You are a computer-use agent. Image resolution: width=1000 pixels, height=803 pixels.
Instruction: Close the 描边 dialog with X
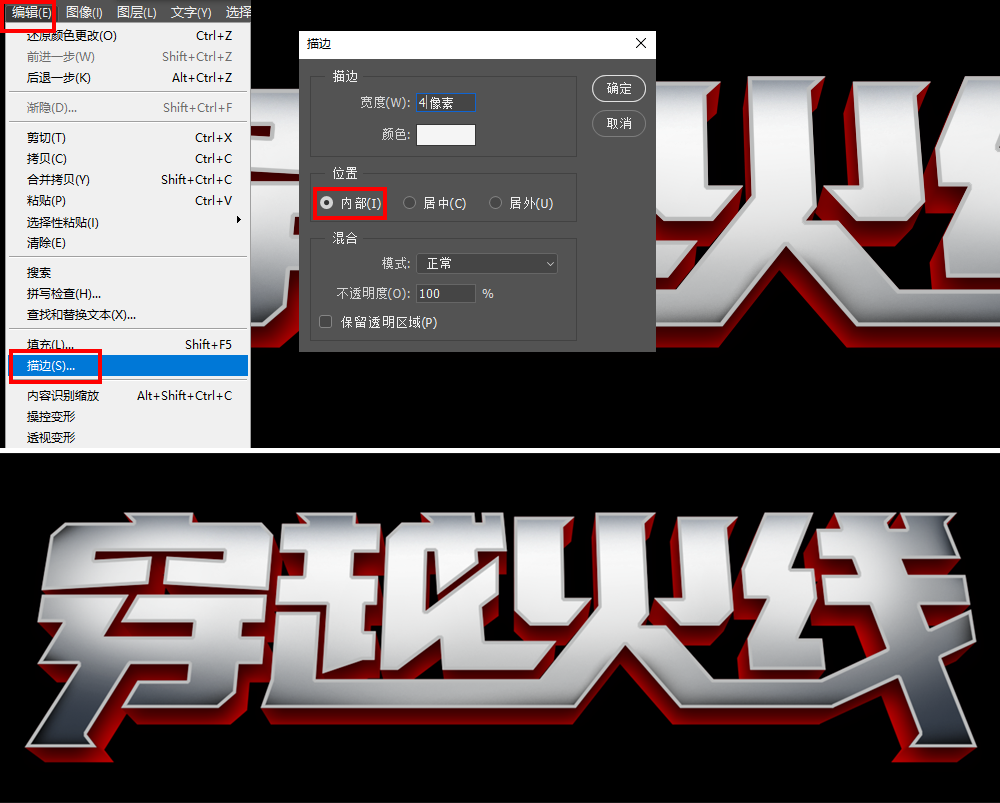pyautogui.click(x=641, y=43)
